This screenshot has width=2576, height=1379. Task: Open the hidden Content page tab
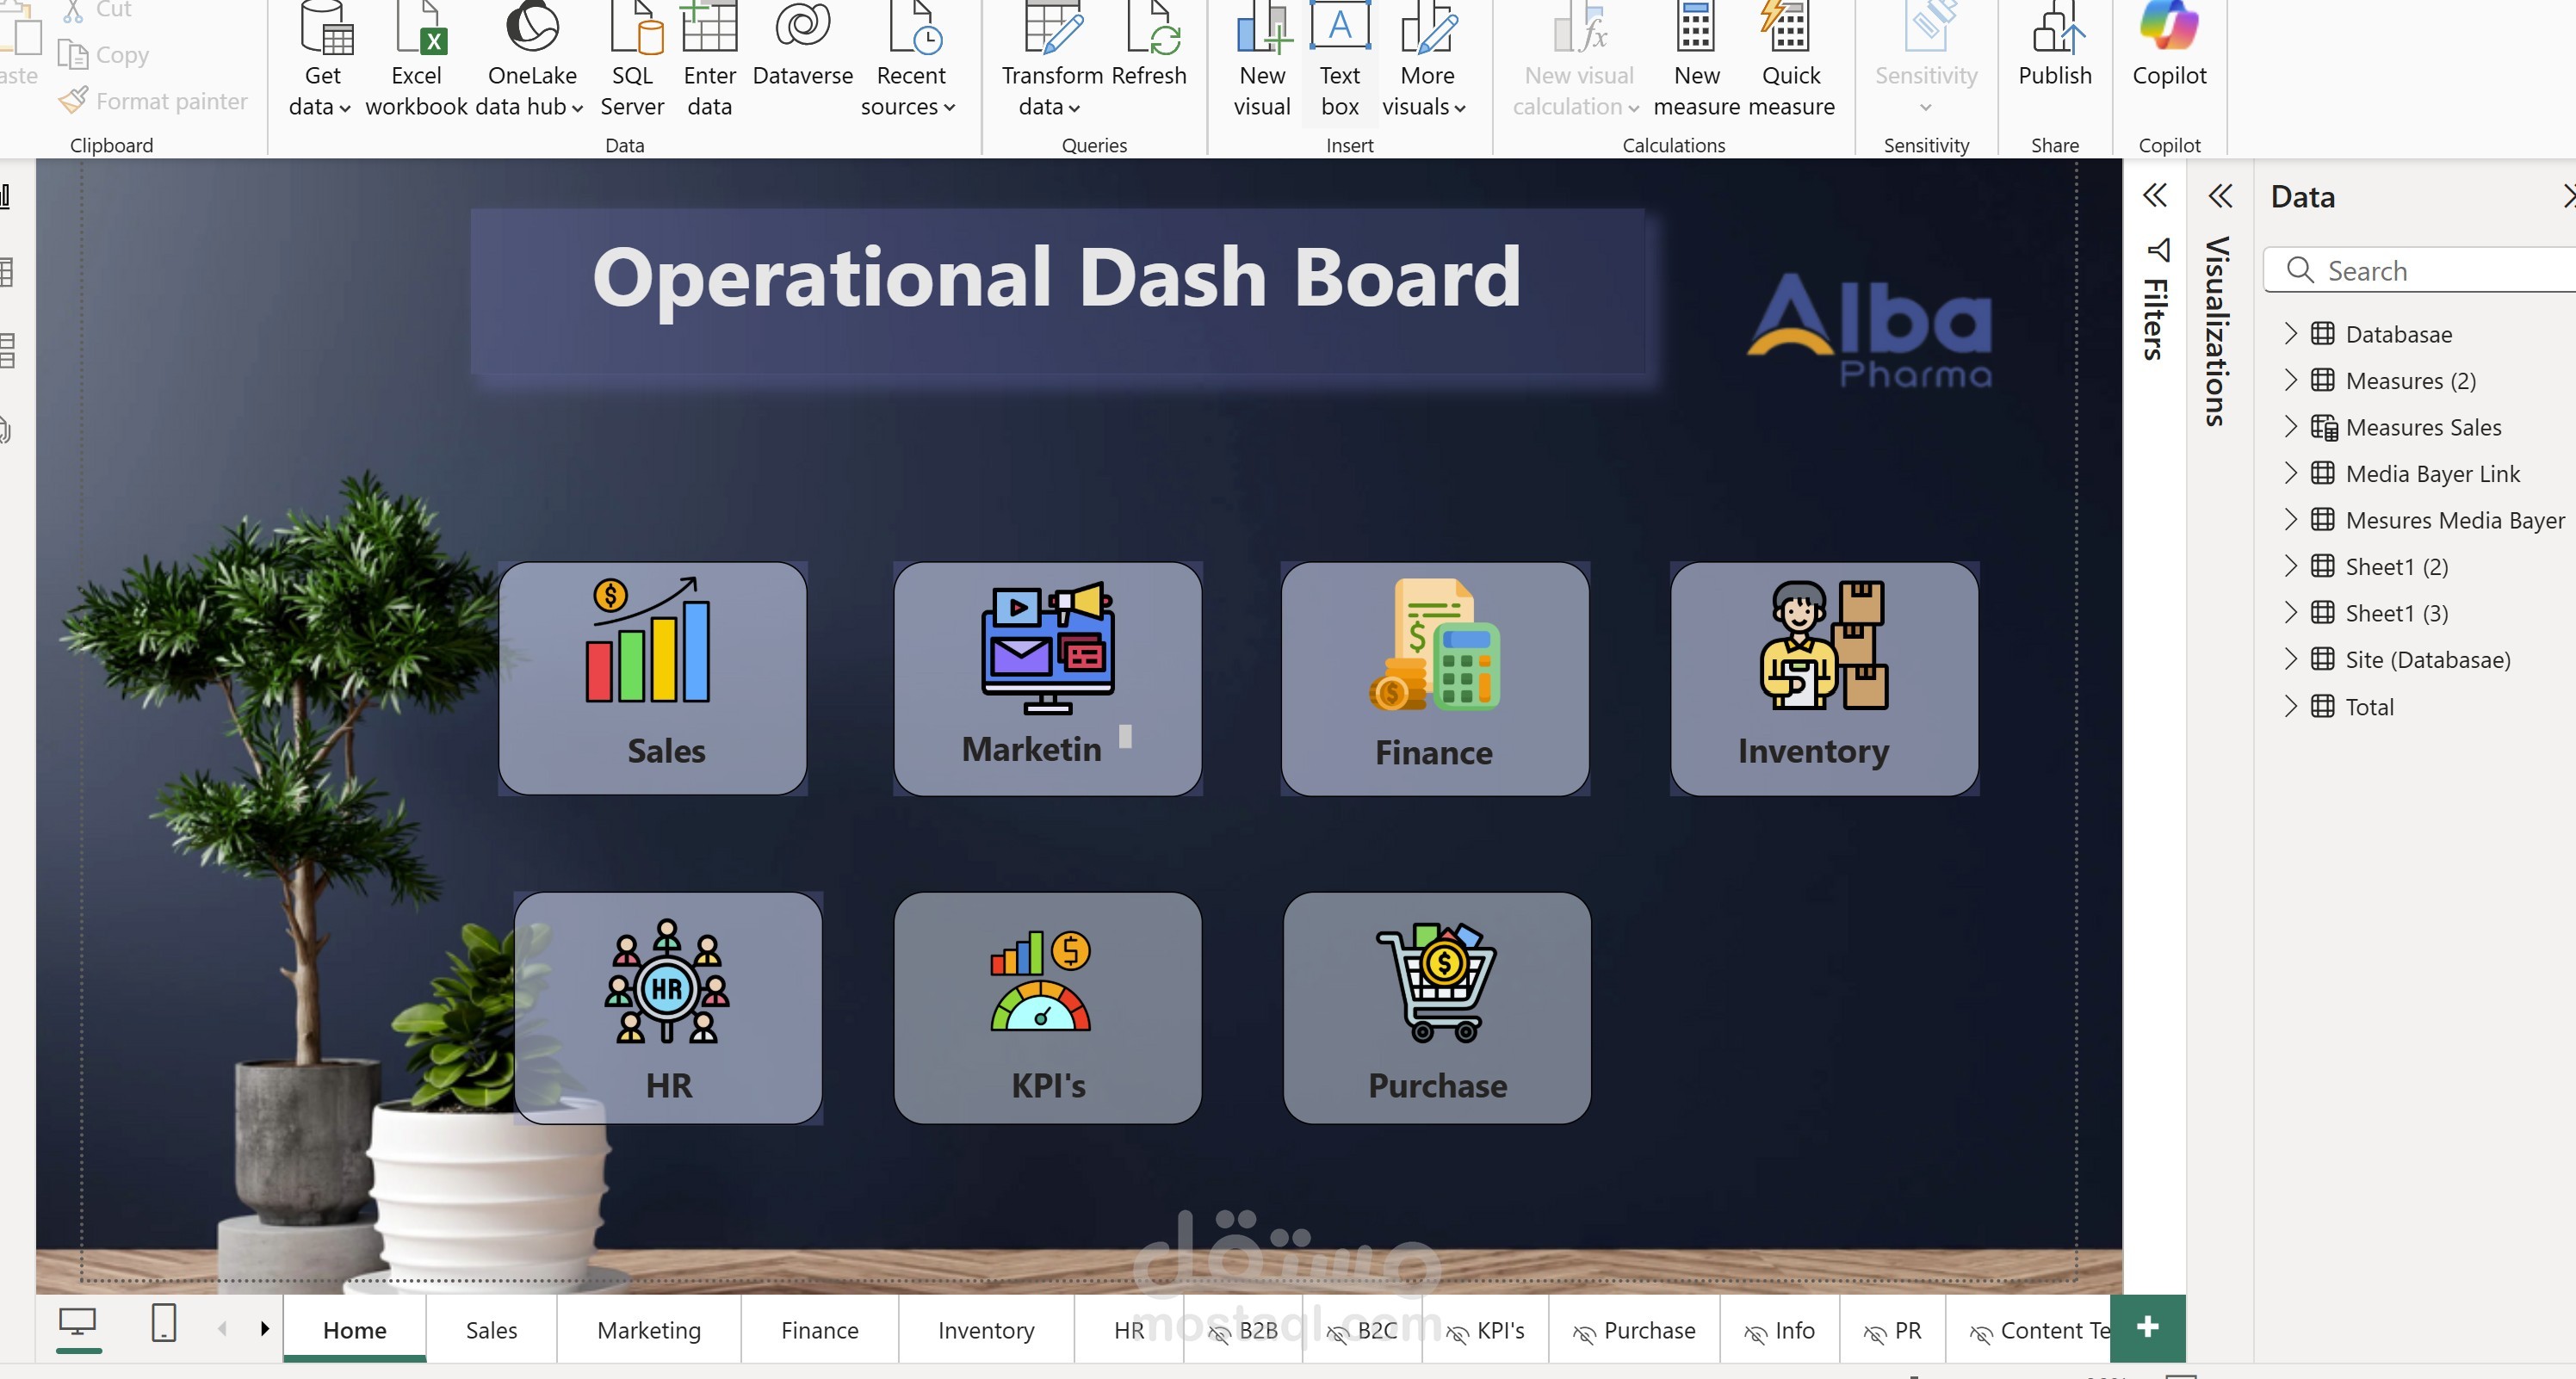point(2028,1329)
